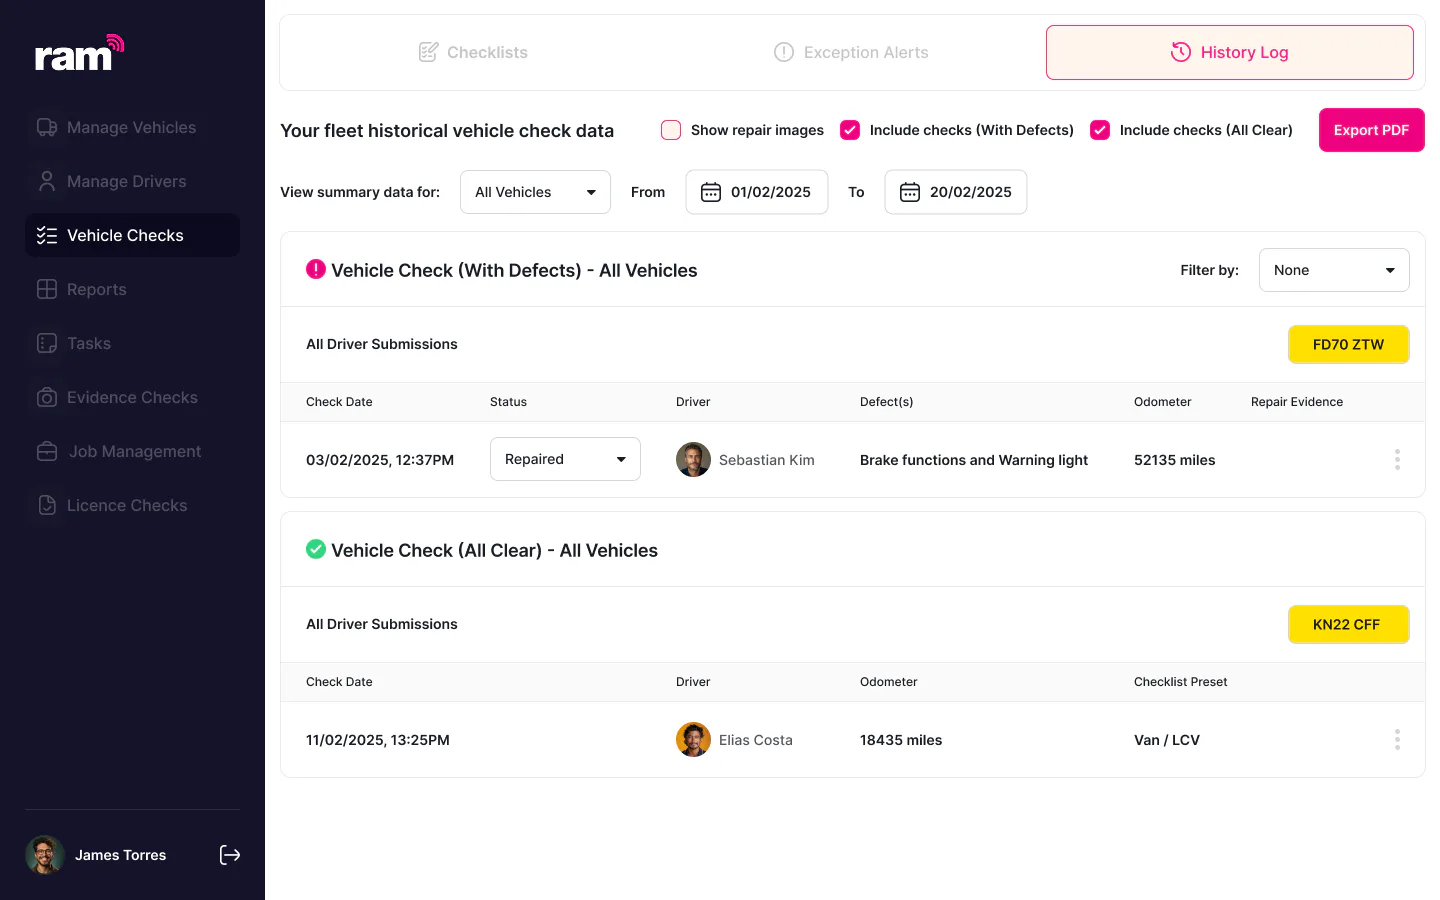Open options menu for Elias Costa row
The height and width of the screenshot is (900, 1440).
coord(1397,740)
